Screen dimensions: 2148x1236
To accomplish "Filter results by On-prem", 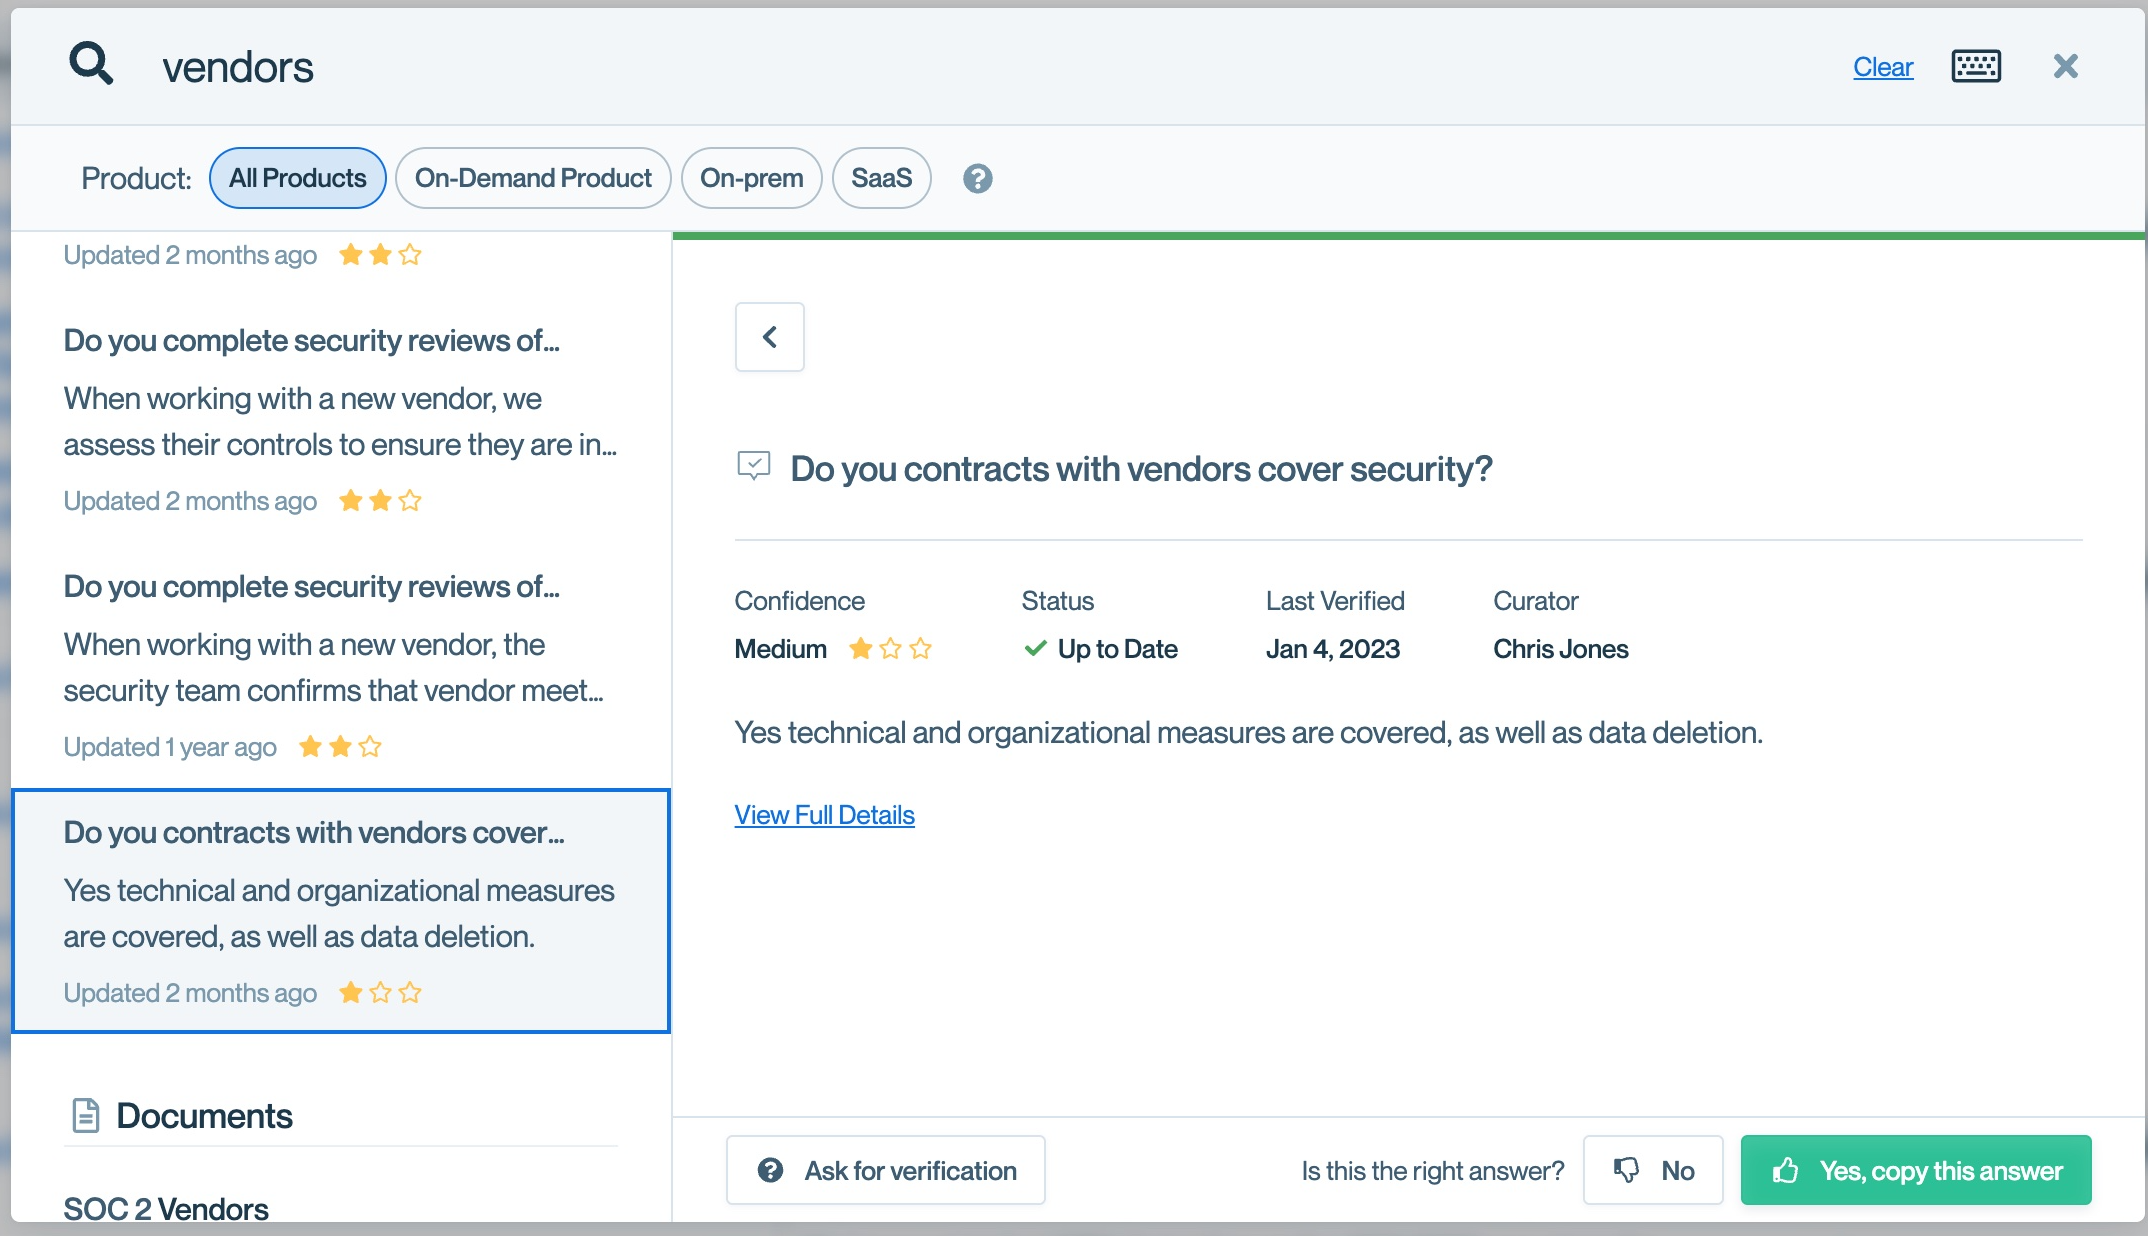I will [x=751, y=179].
